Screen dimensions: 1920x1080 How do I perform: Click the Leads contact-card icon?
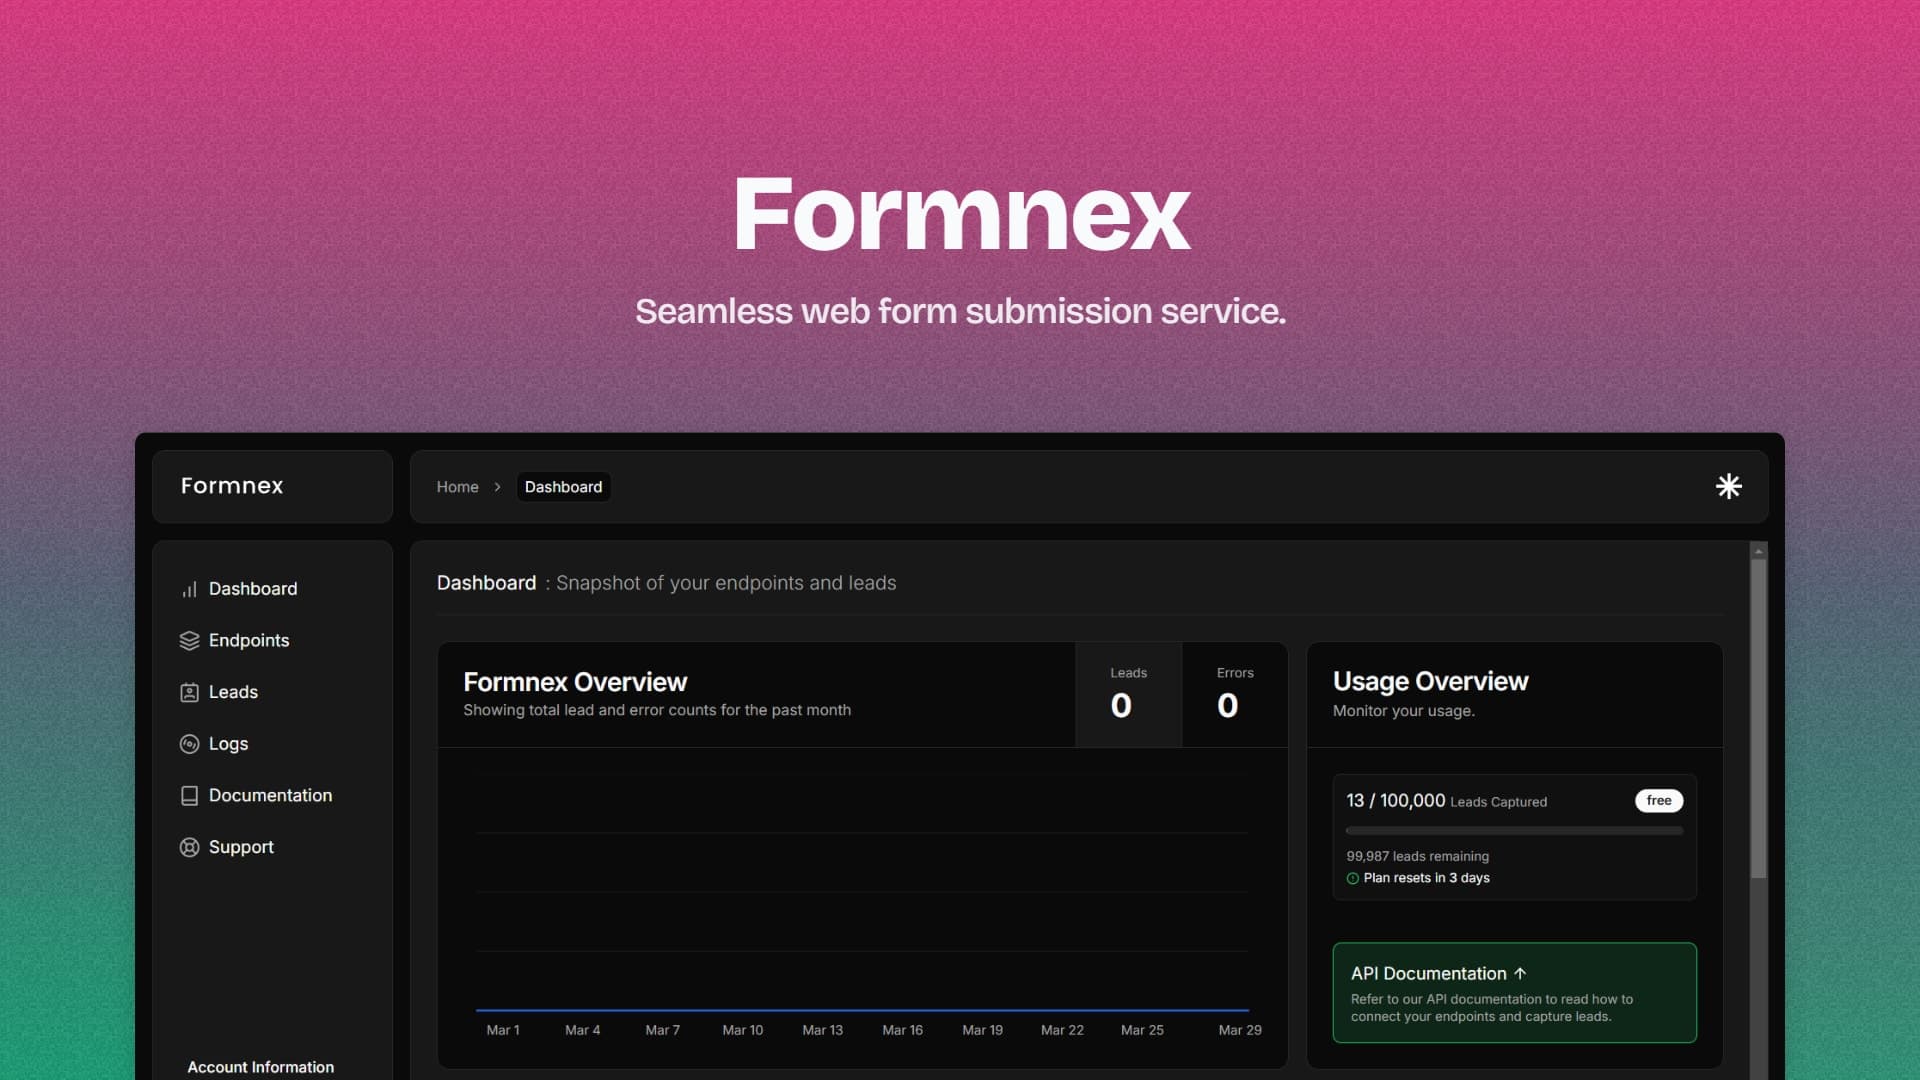[190, 692]
